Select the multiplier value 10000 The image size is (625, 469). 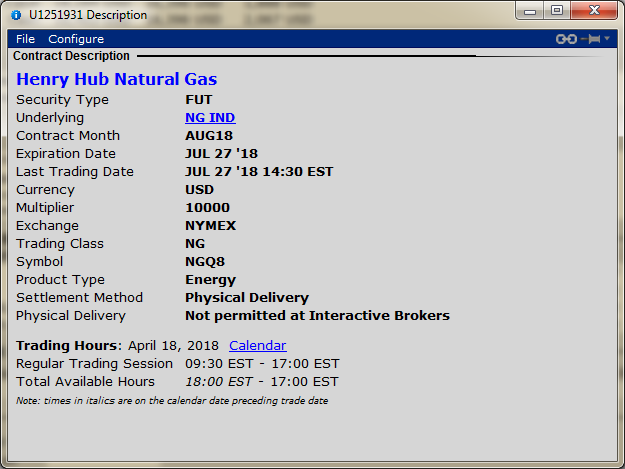pyautogui.click(x=207, y=208)
